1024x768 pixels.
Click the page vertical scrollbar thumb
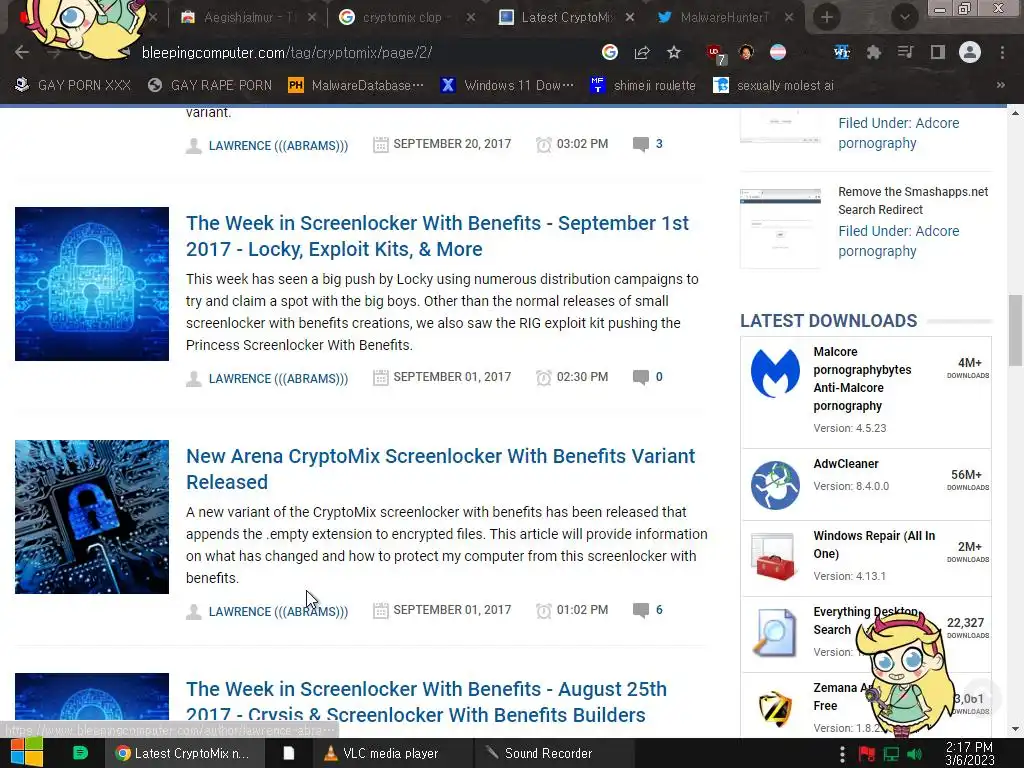(1015, 330)
